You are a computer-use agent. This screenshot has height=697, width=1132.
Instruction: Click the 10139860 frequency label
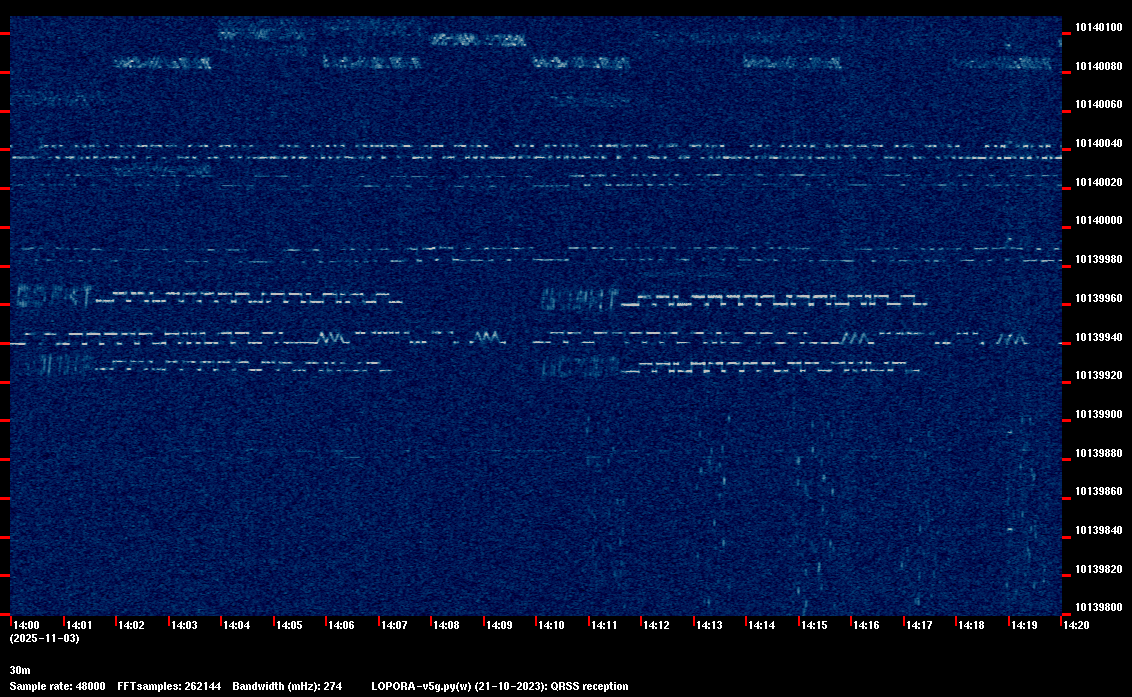click(1099, 492)
